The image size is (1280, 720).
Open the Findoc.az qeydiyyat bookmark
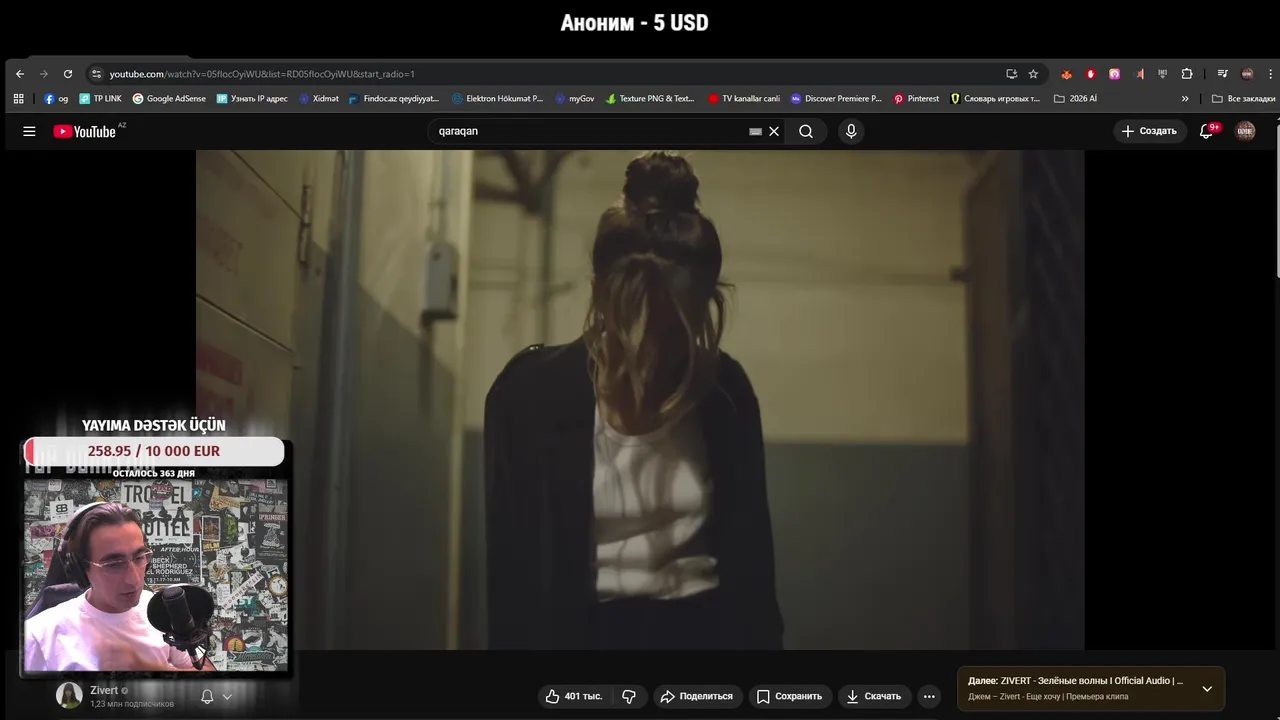pos(394,99)
